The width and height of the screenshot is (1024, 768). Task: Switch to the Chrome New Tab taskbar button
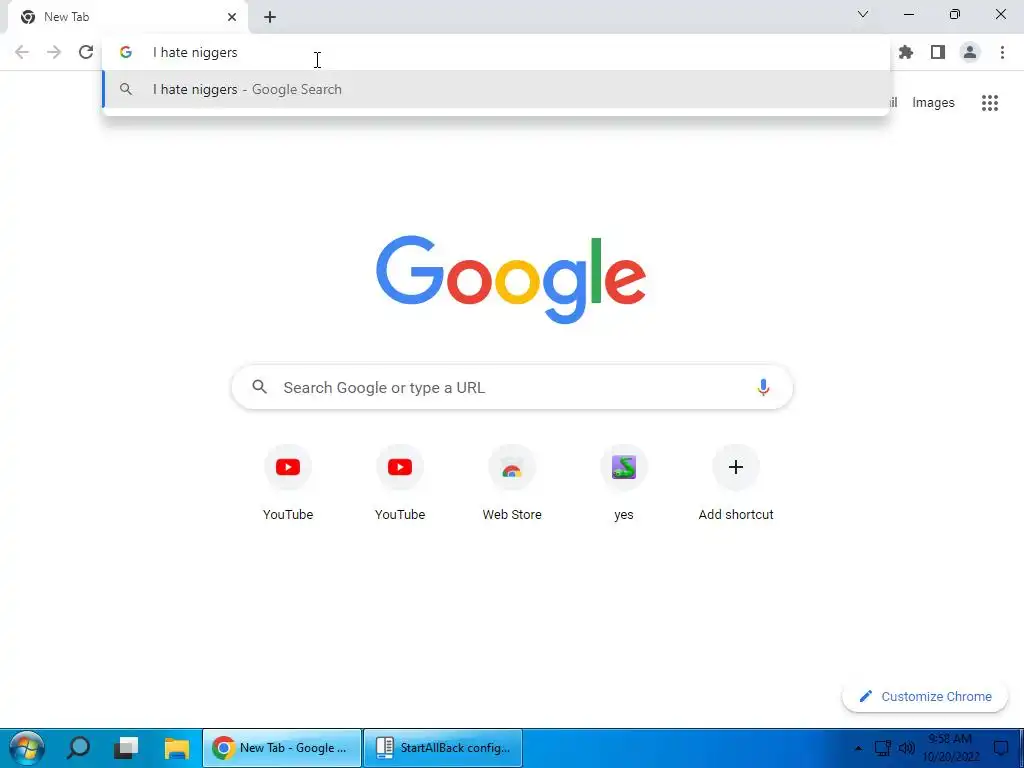click(281, 748)
